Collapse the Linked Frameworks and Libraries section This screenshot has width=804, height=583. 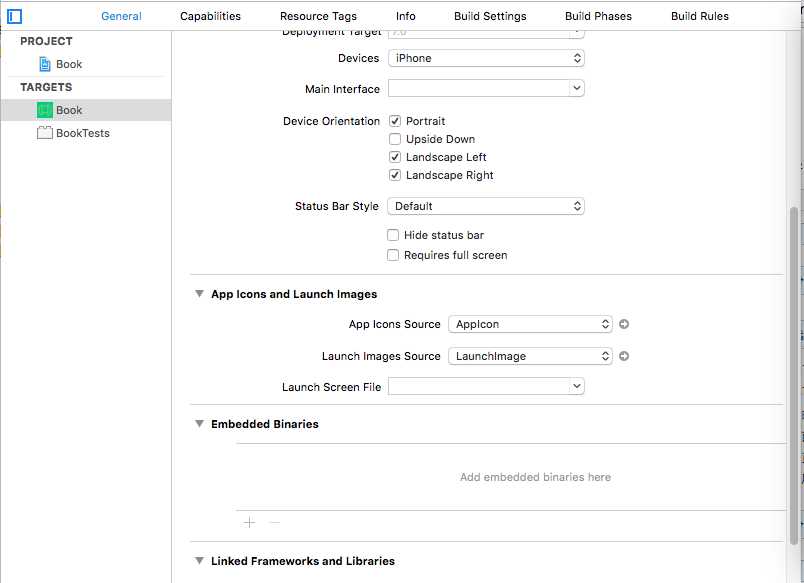[199, 561]
